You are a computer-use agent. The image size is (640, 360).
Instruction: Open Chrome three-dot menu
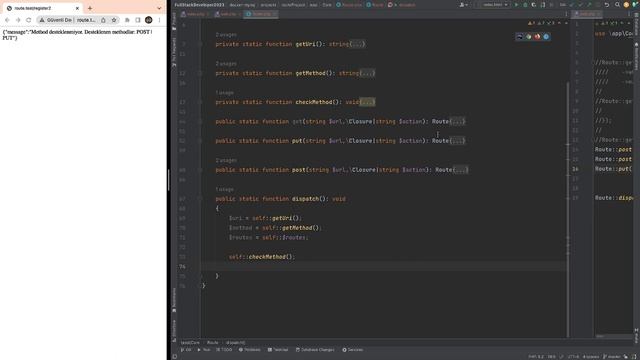pyautogui.click(x=160, y=20)
